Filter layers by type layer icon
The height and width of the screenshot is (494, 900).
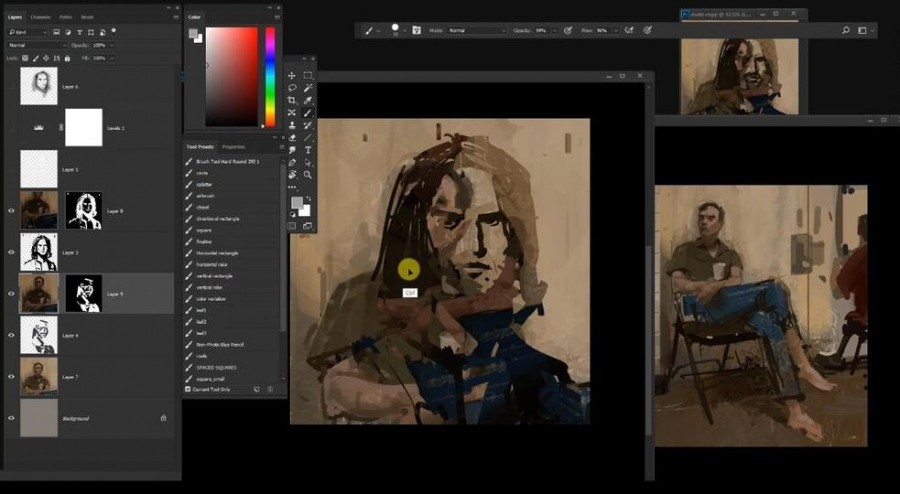click(80, 32)
